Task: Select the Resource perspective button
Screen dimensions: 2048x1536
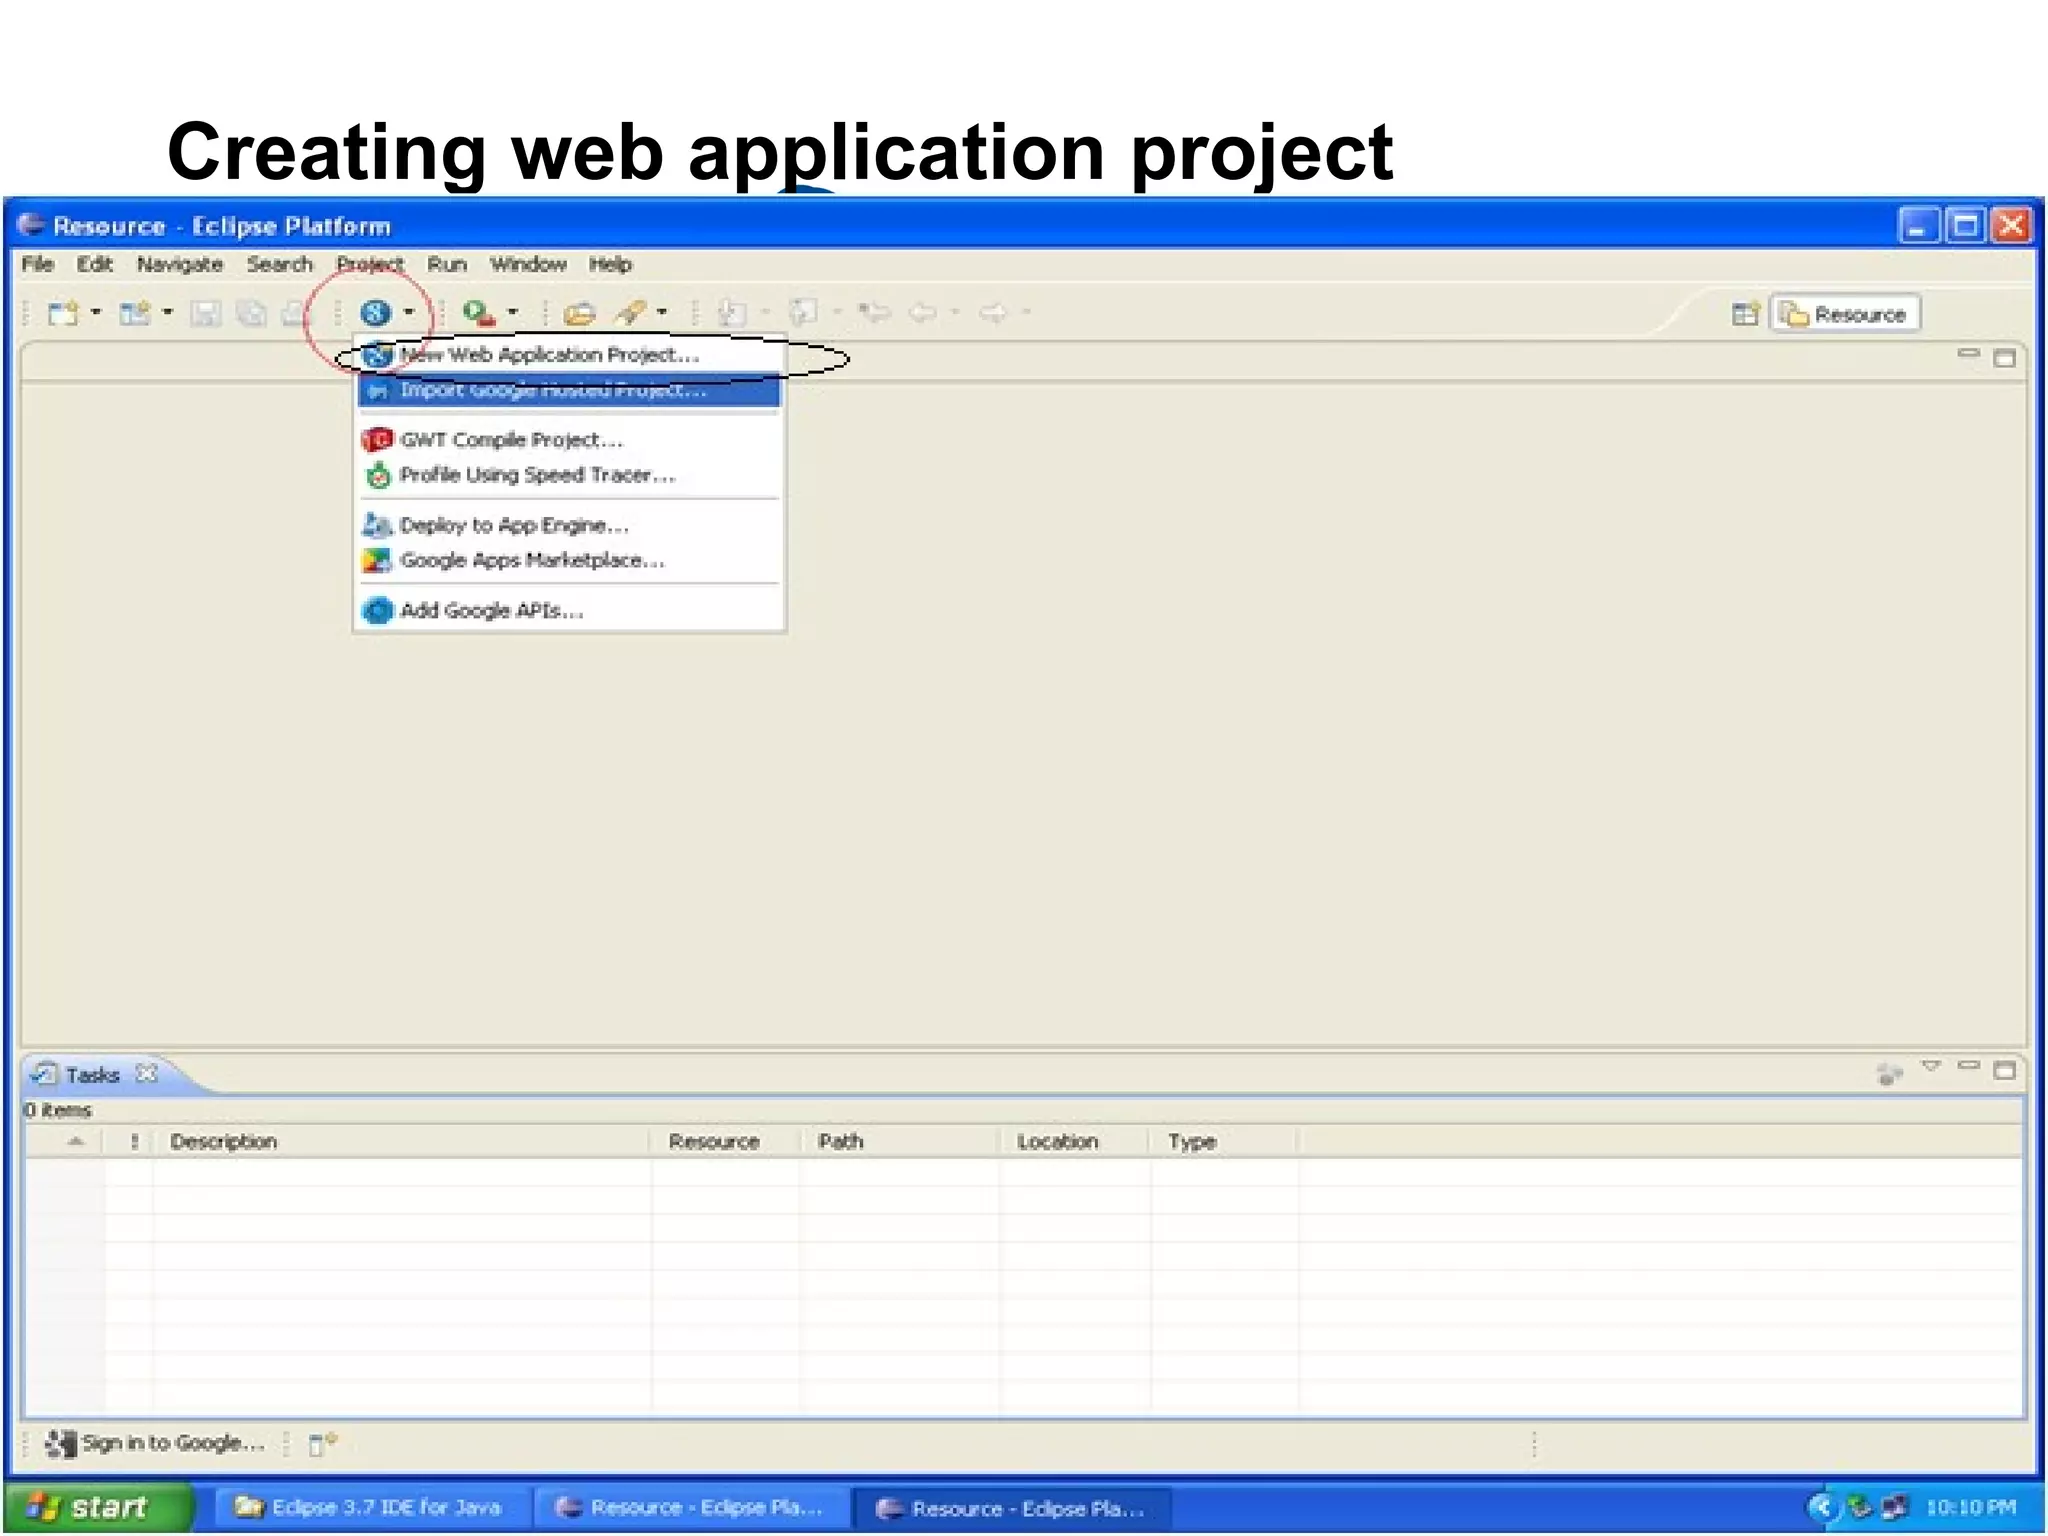Action: coord(1845,314)
